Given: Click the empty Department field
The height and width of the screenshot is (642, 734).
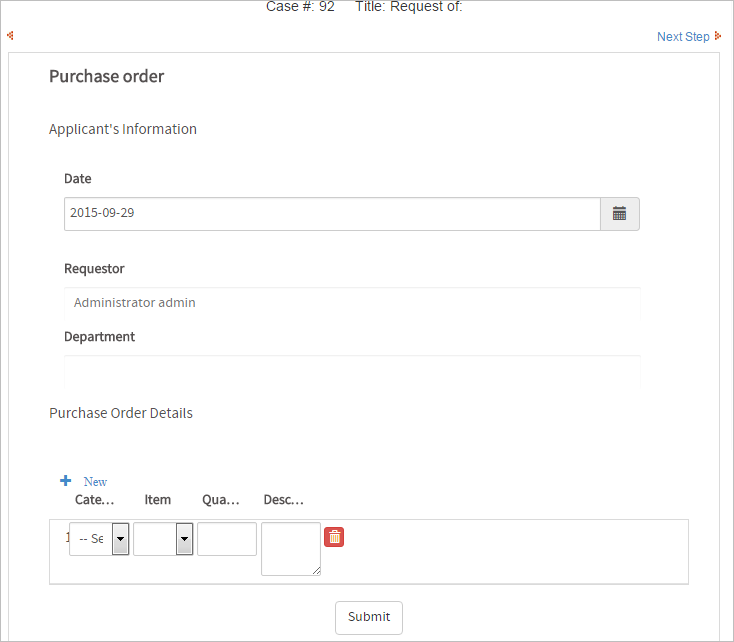Looking at the screenshot, I should pos(352,372).
